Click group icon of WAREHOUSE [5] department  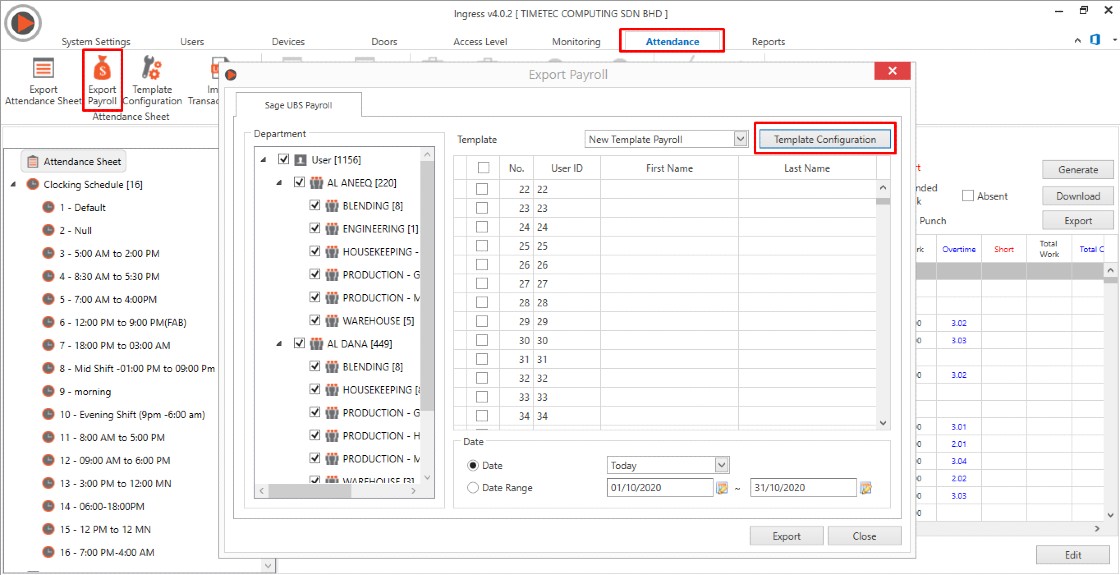(331, 321)
